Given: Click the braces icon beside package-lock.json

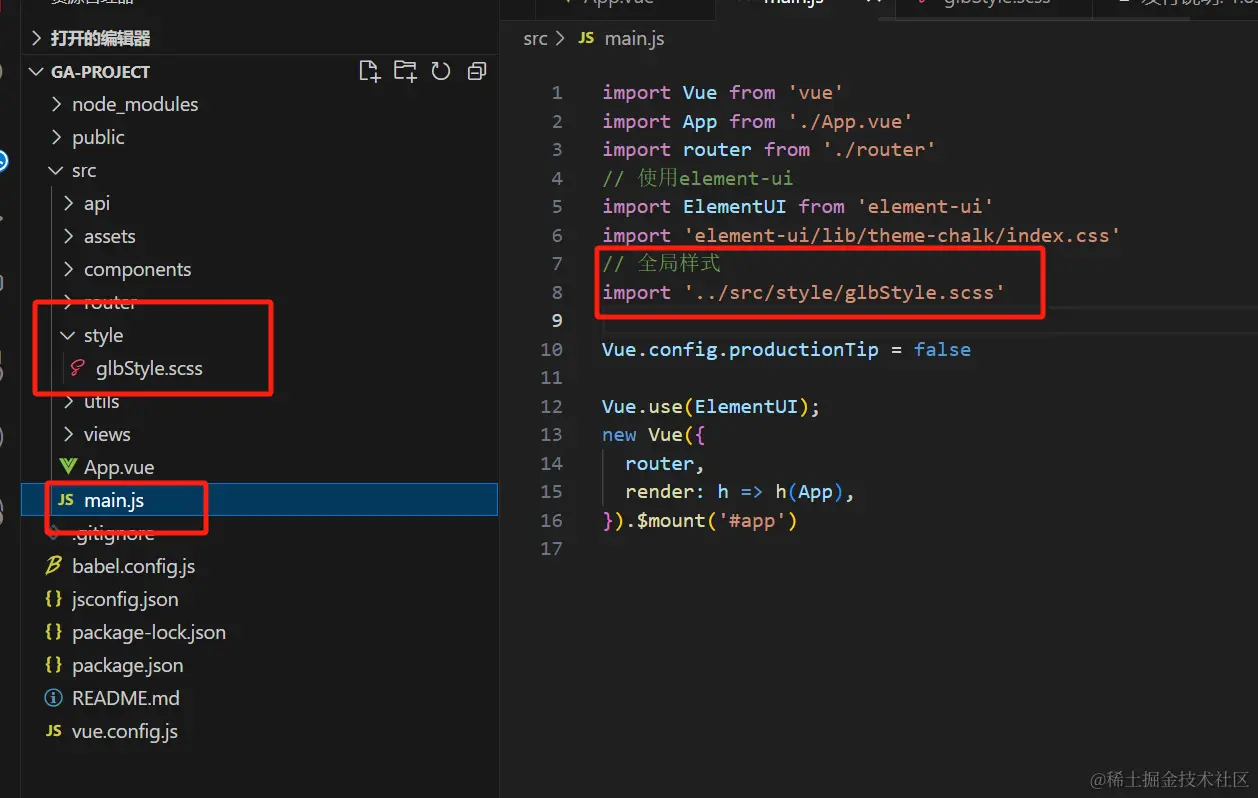Looking at the screenshot, I should coord(54,632).
